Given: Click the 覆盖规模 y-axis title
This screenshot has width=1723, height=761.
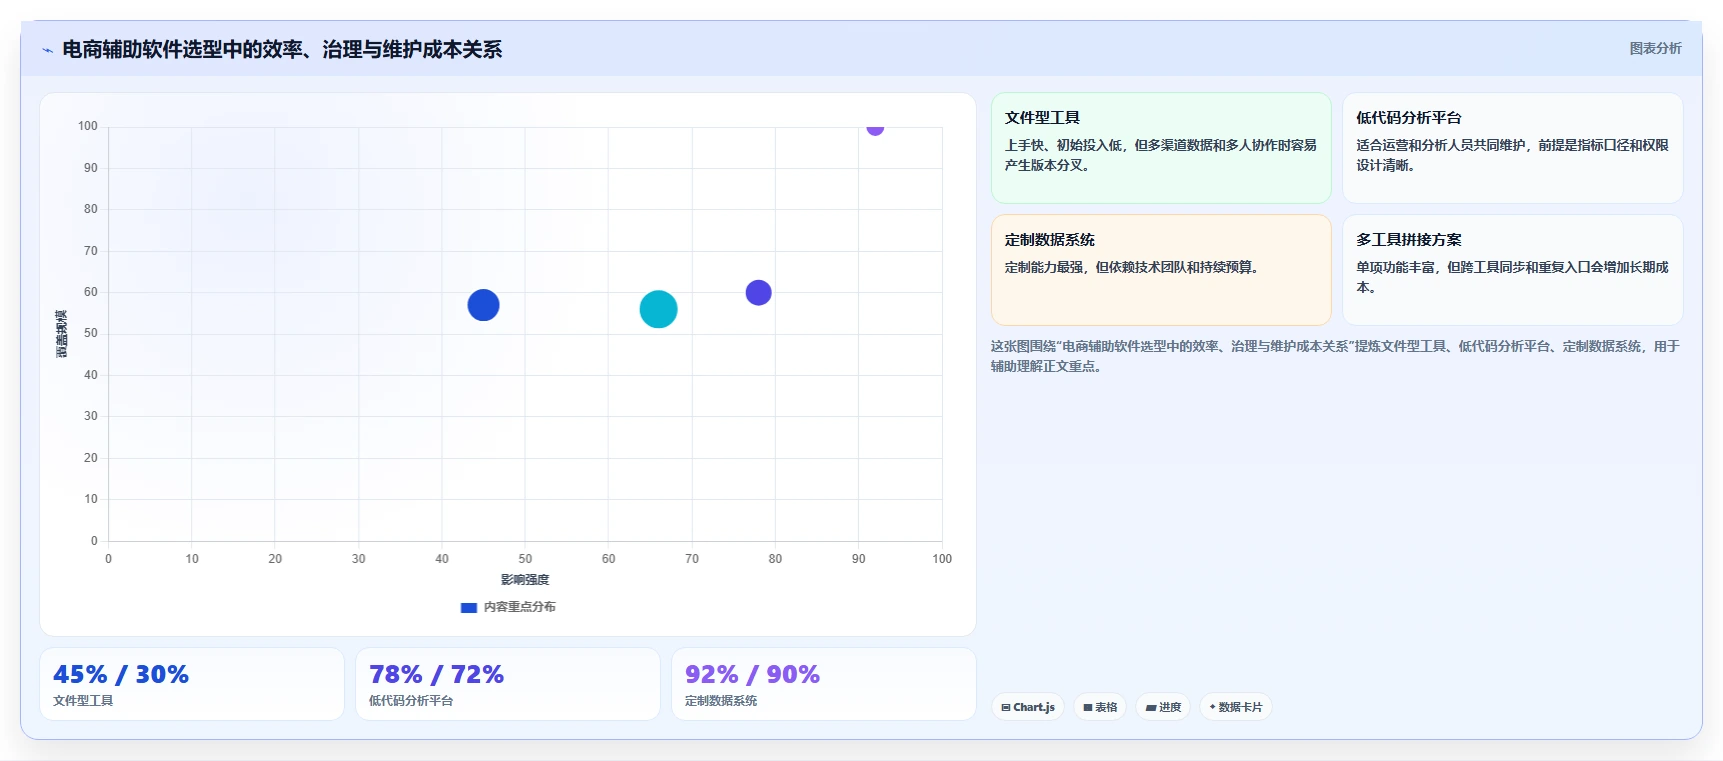Looking at the screenshot, I should (x=62, y=334).
